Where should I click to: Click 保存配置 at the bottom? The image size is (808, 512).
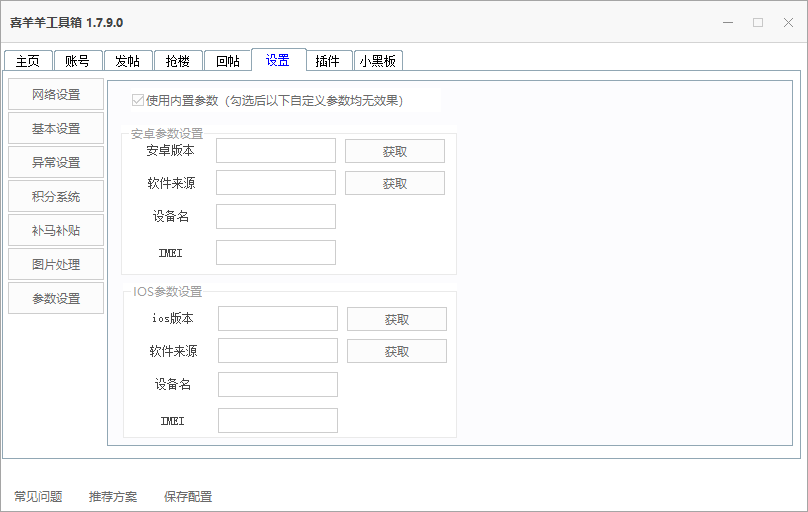click(x=188, y=497)
